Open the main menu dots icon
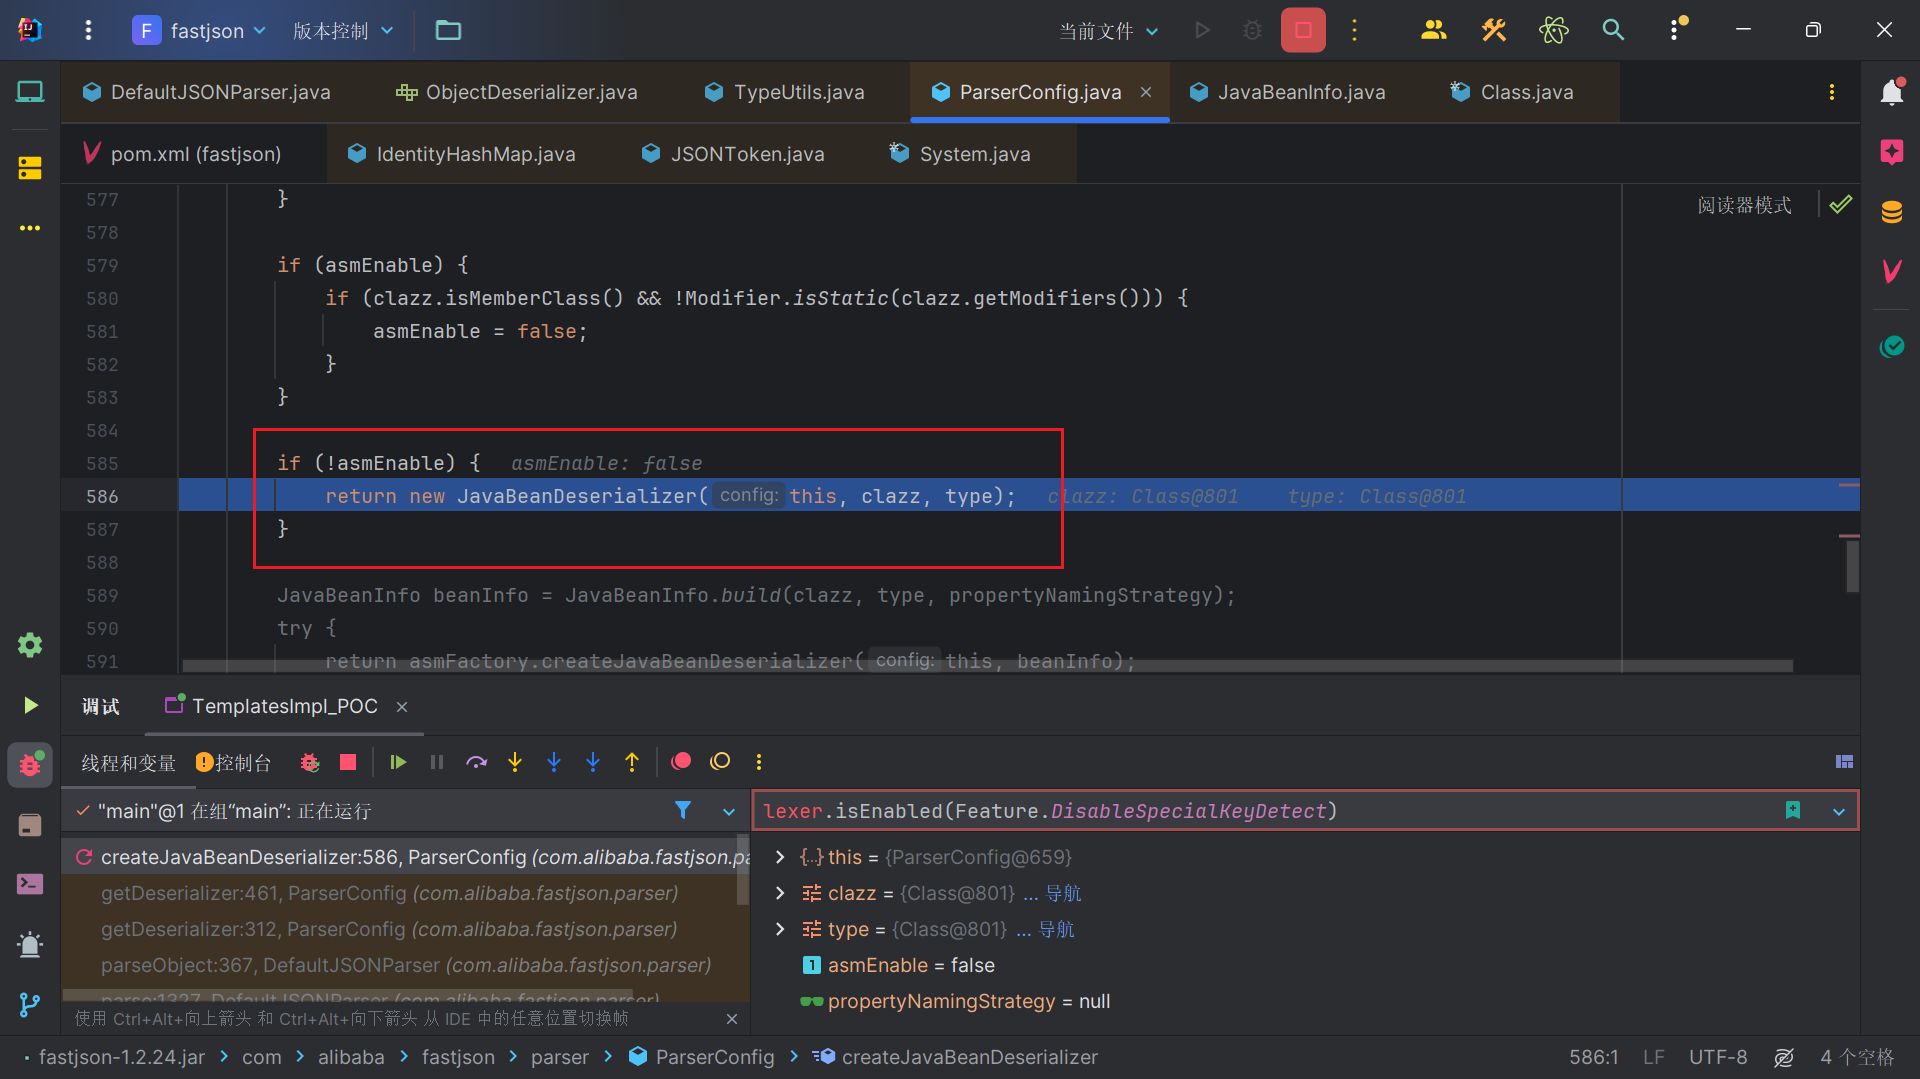Viewport: 1920px width, 1079px height. (x=88, y=30)
